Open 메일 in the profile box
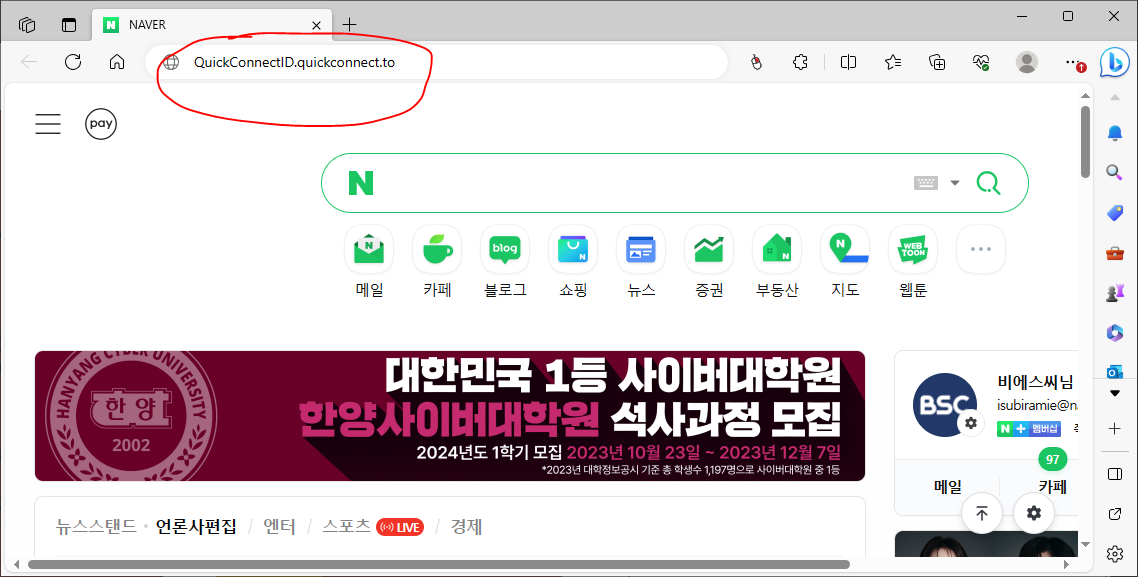 (948, 486)
